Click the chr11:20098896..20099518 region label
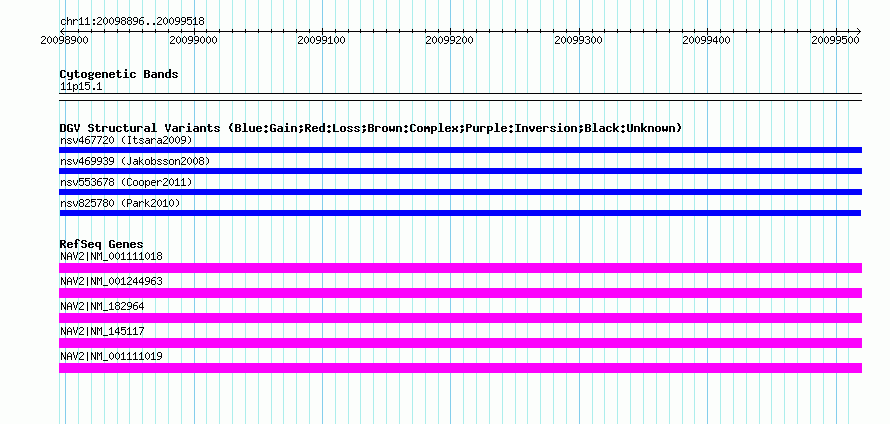This screenshot has height=424, width=890. pos(132,22)
